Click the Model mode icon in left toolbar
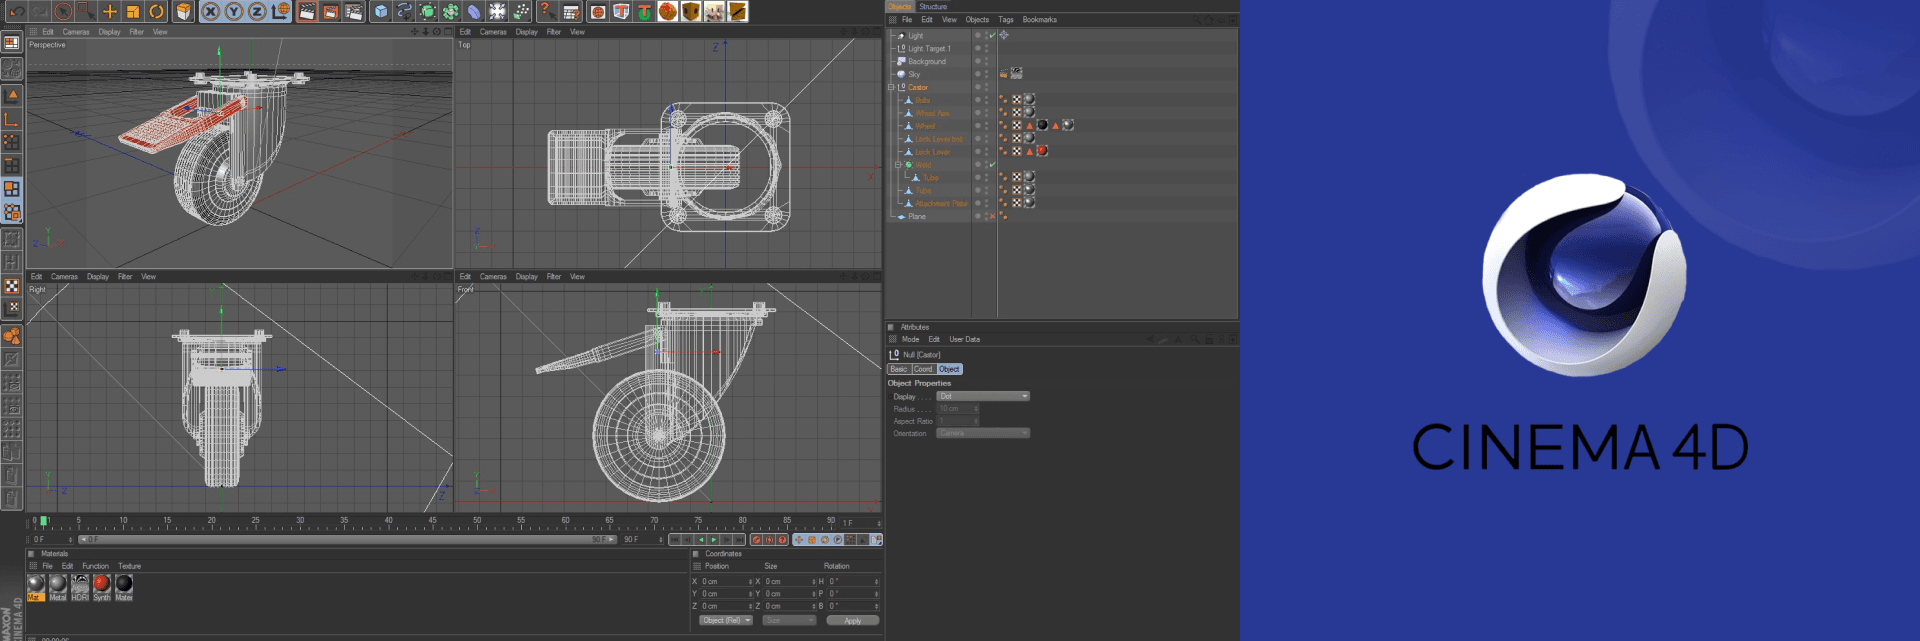Viewport: 1920px width, 641px height. [x=12, y=95]
